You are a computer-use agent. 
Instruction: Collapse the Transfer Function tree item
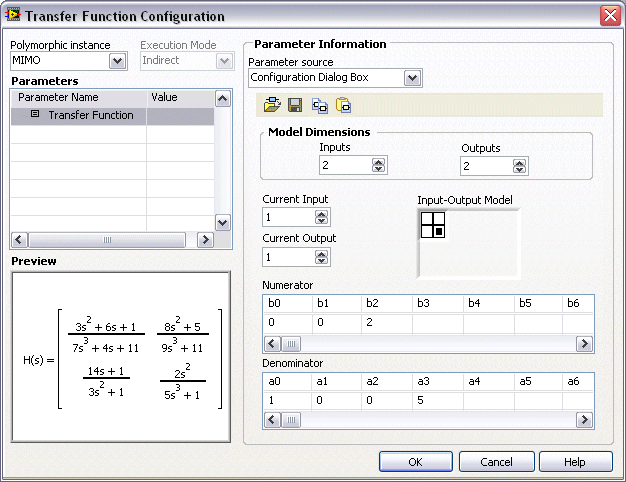pyautogui.click(x=35, y=115)
